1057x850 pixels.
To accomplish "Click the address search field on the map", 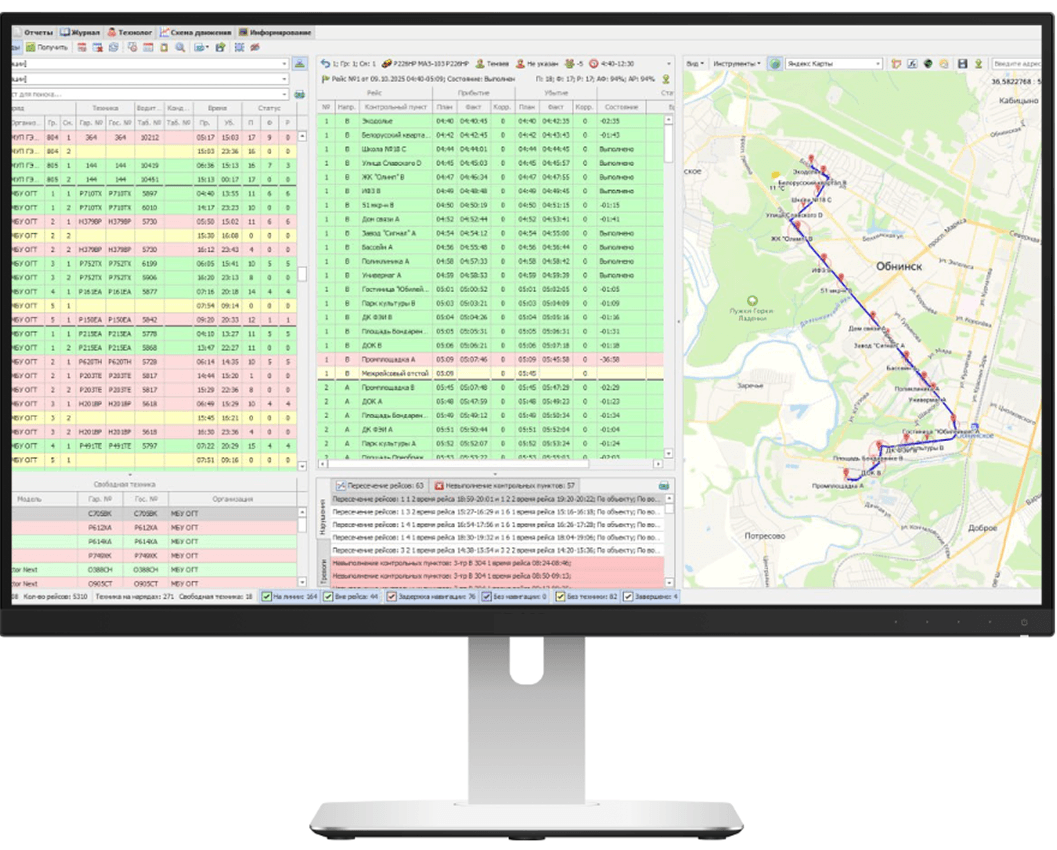I will [x=1020, y=64].
